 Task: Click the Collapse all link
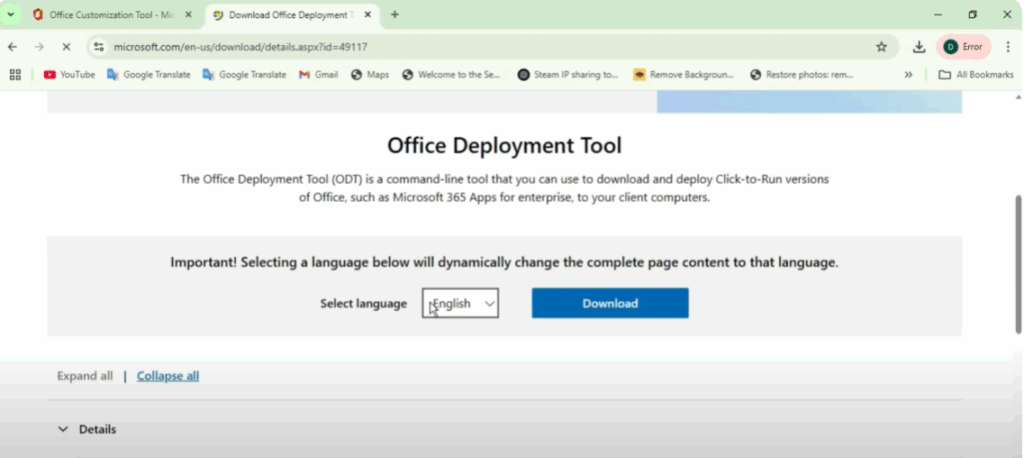click(168, 376)
